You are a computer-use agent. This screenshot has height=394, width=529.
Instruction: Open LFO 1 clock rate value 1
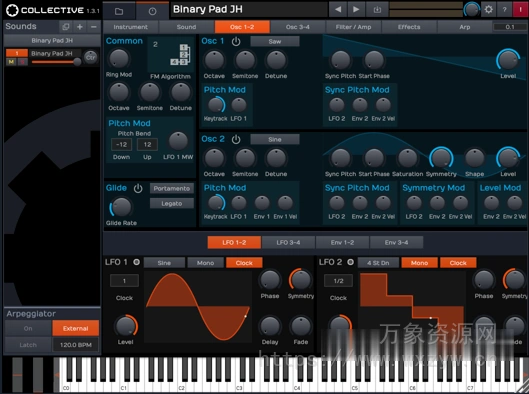point(124,281)
